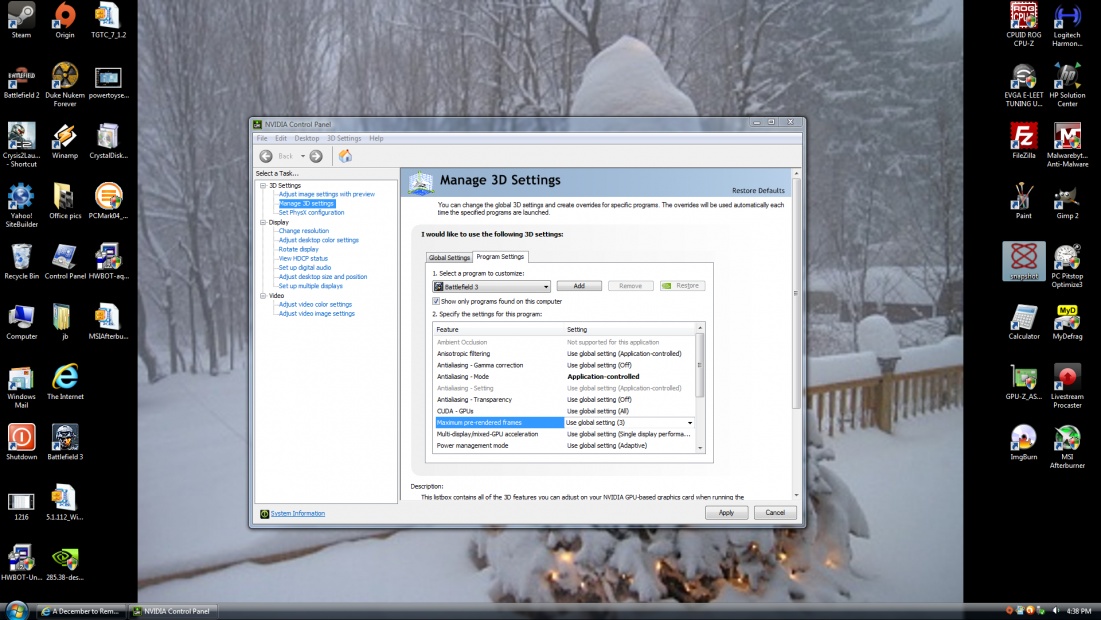Collapse the Display tree node

point(262,222)
